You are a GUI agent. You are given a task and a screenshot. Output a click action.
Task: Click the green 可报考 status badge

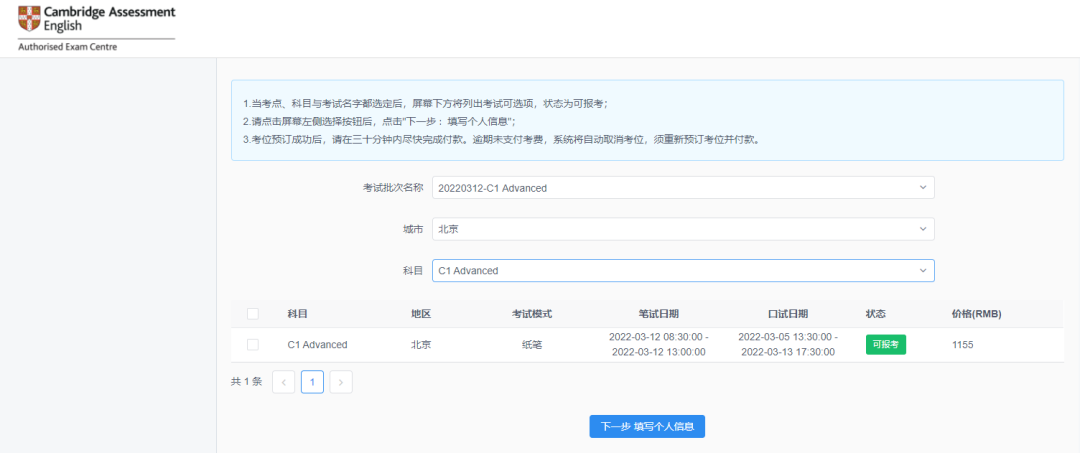pyautogui.click(x=886, y=345)
